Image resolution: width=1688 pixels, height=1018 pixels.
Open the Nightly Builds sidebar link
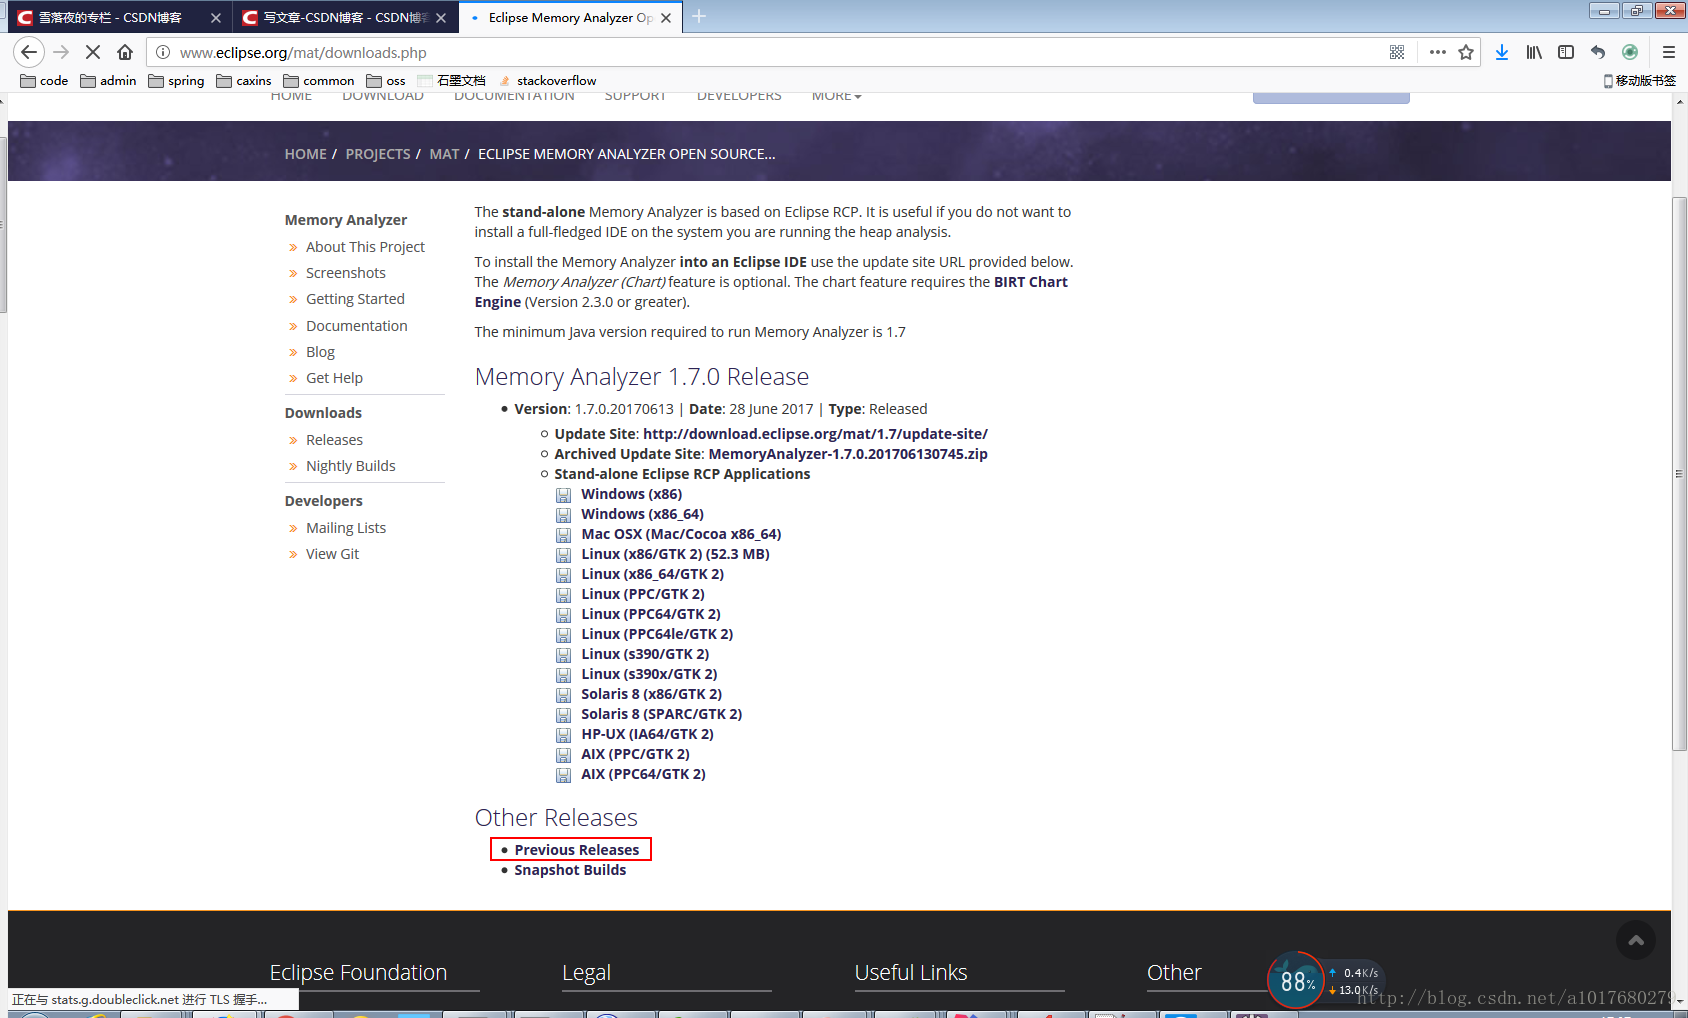pyautogui.click(x=351, y=466)
